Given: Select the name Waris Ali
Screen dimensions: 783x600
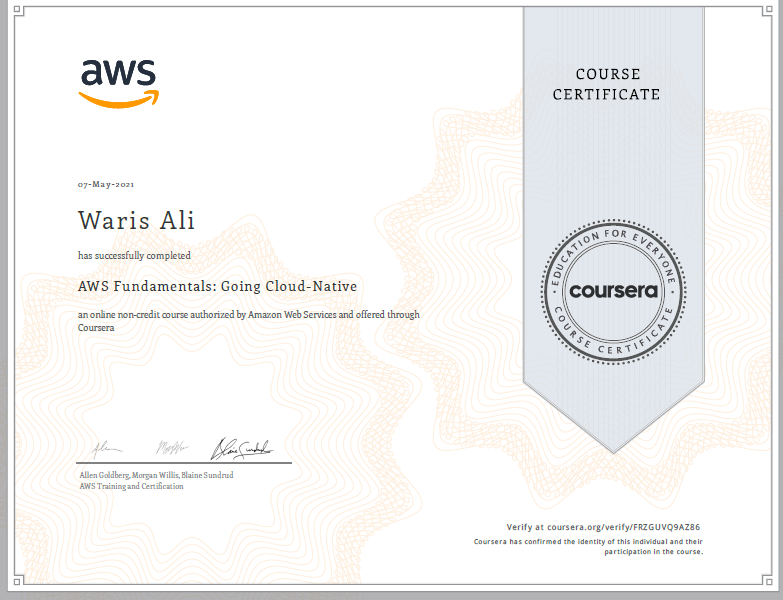Looking at the screenshot, I should click(136, 221).
